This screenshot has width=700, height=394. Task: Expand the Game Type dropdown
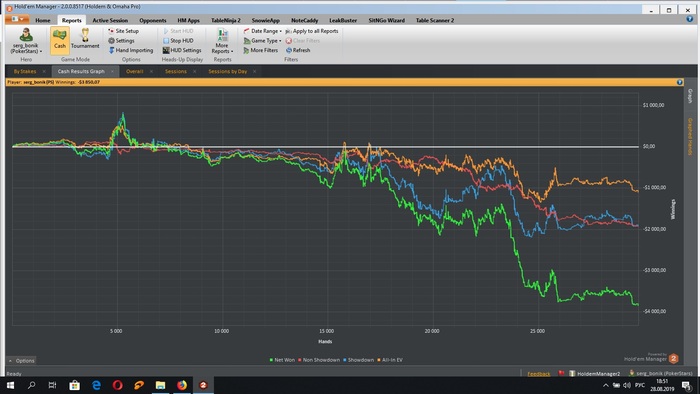(262, 41)
